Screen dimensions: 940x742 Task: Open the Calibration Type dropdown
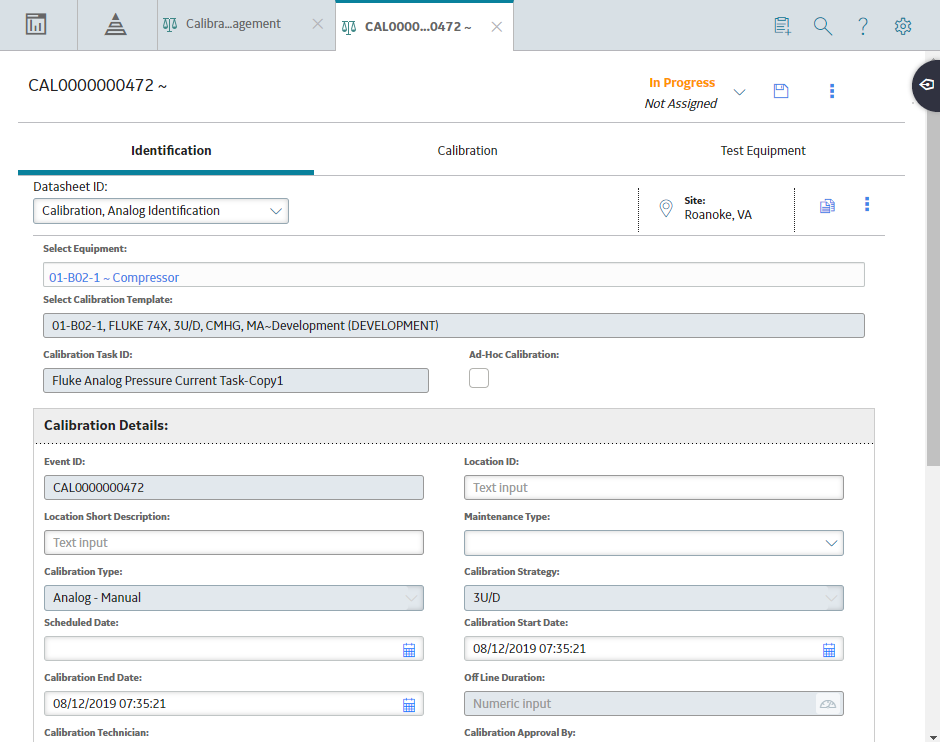pos(234,598)
